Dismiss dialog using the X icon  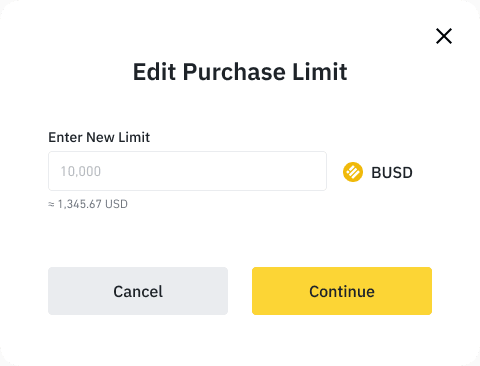tap(444, 36)
